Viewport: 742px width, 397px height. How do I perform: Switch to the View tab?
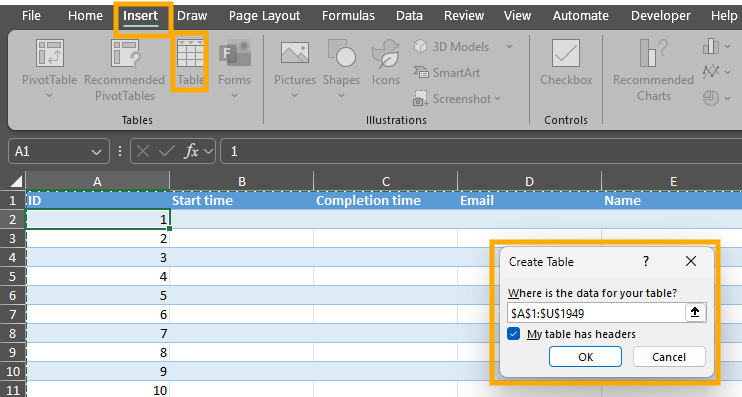517,16
